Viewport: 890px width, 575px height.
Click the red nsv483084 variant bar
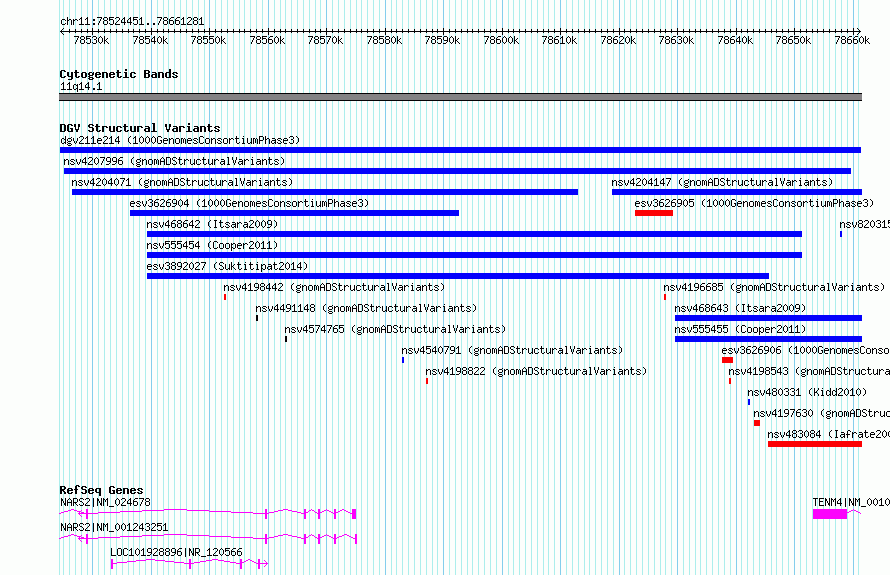[815, 444]
